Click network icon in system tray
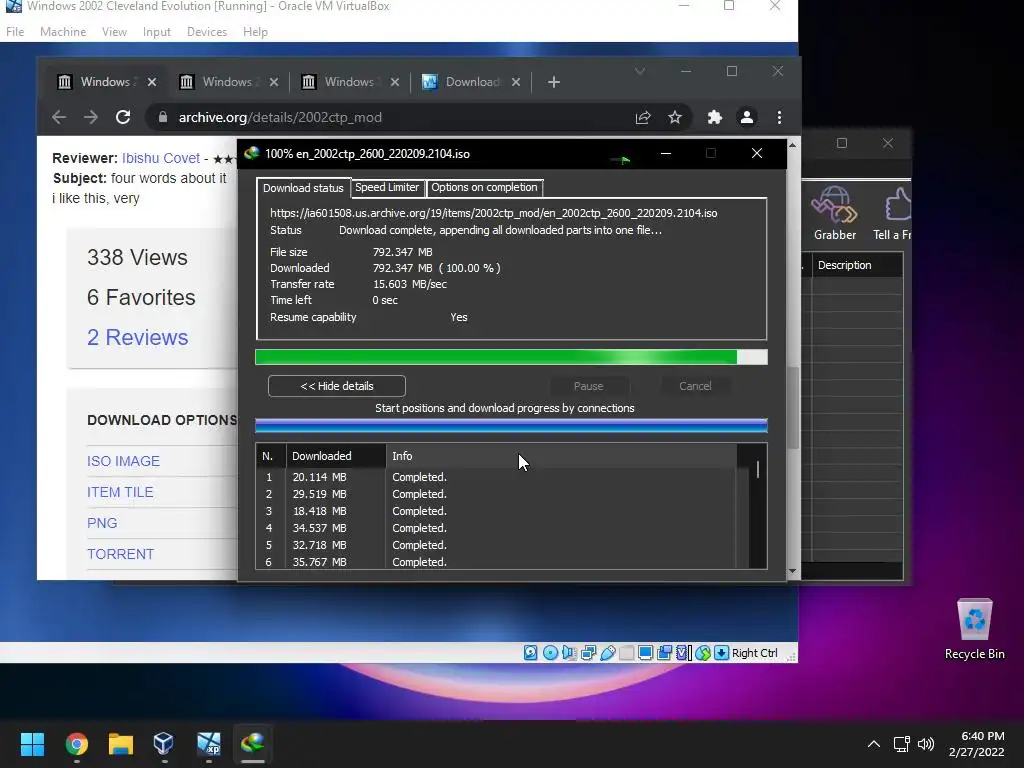The height and width of the screenshot is (768, 1024). pos(901,744)
